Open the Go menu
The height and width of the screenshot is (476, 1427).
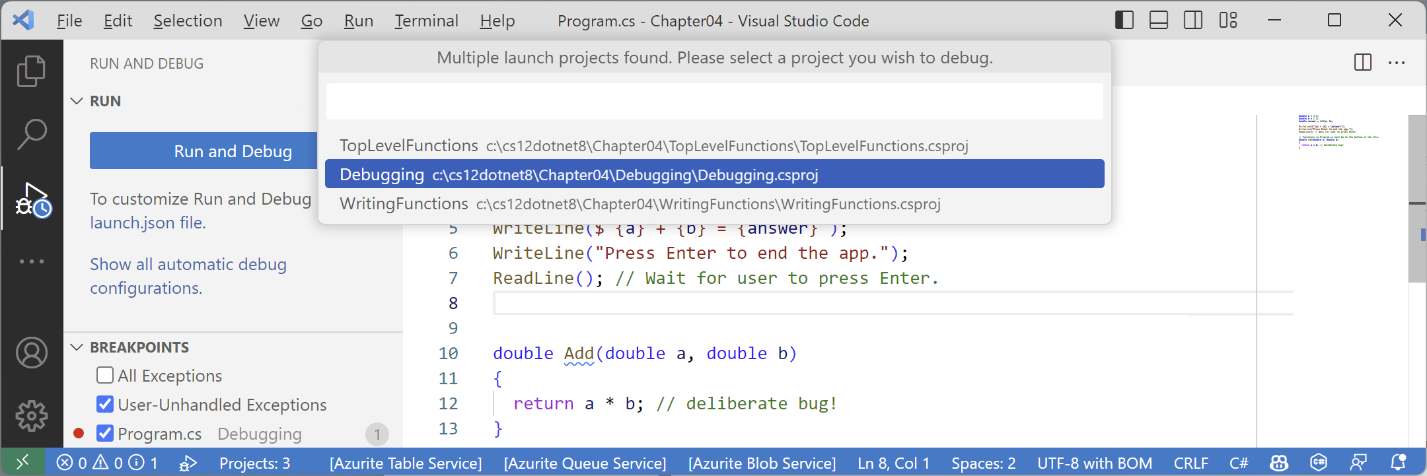click(x=312, y=20)
